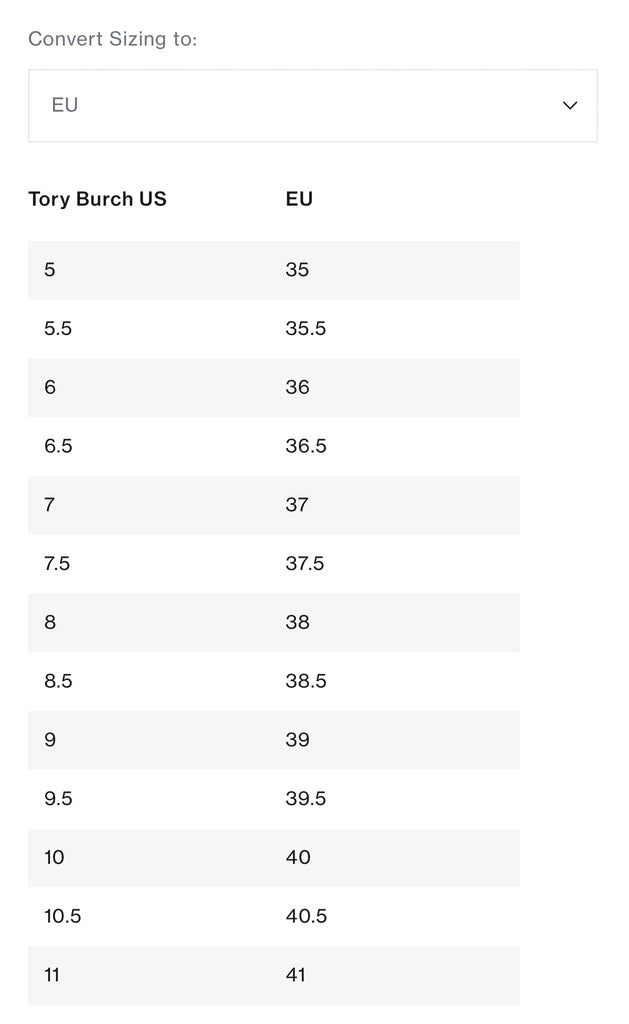Open the Convert Sizing dropdown chevron

pos(570,105)
